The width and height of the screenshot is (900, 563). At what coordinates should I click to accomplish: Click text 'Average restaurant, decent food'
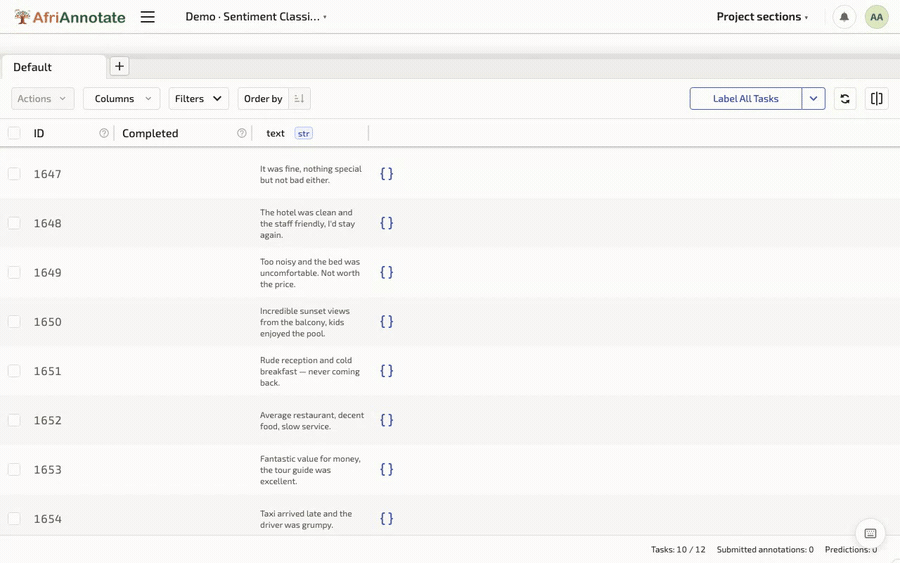click(x=312, y=421)
